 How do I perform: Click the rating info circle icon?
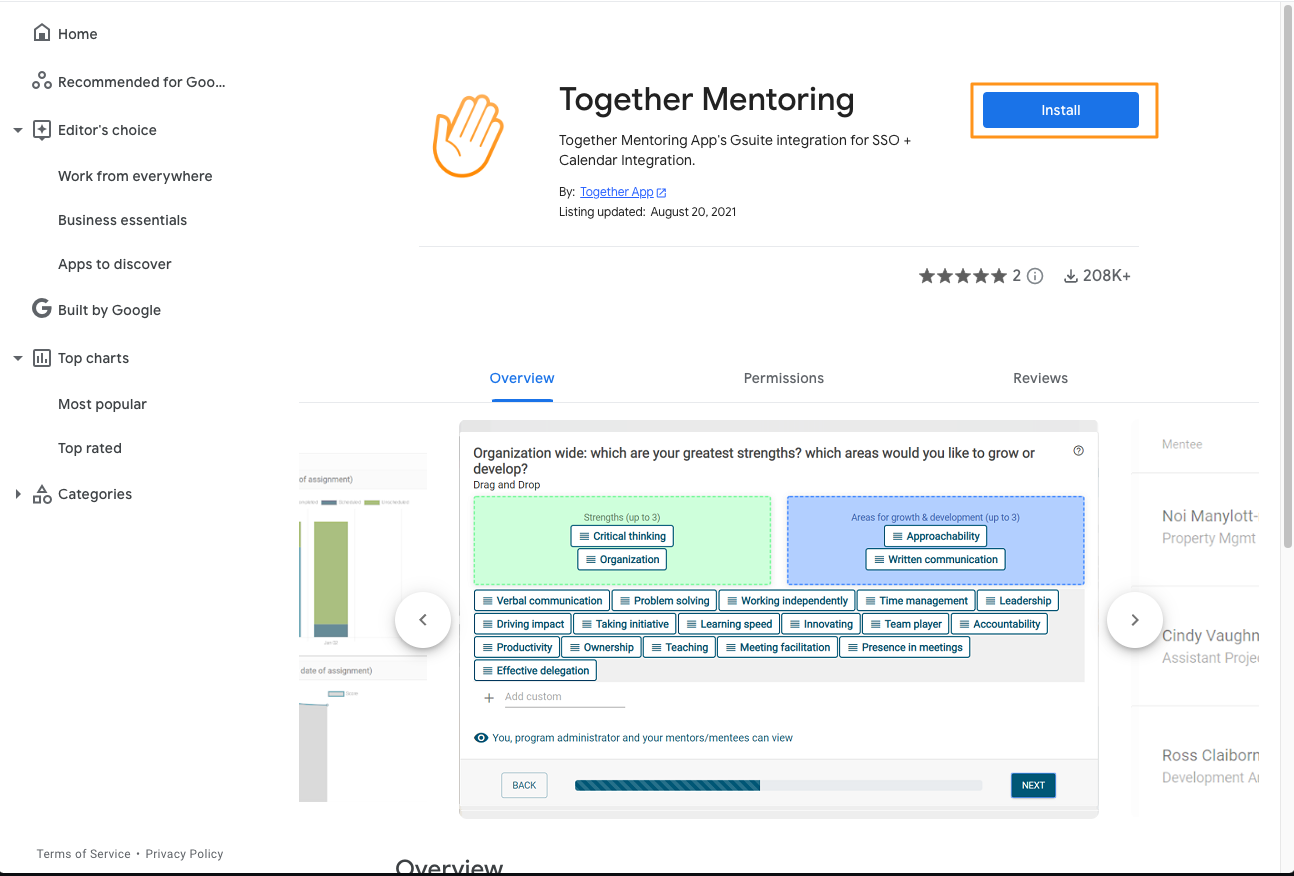1035,276
